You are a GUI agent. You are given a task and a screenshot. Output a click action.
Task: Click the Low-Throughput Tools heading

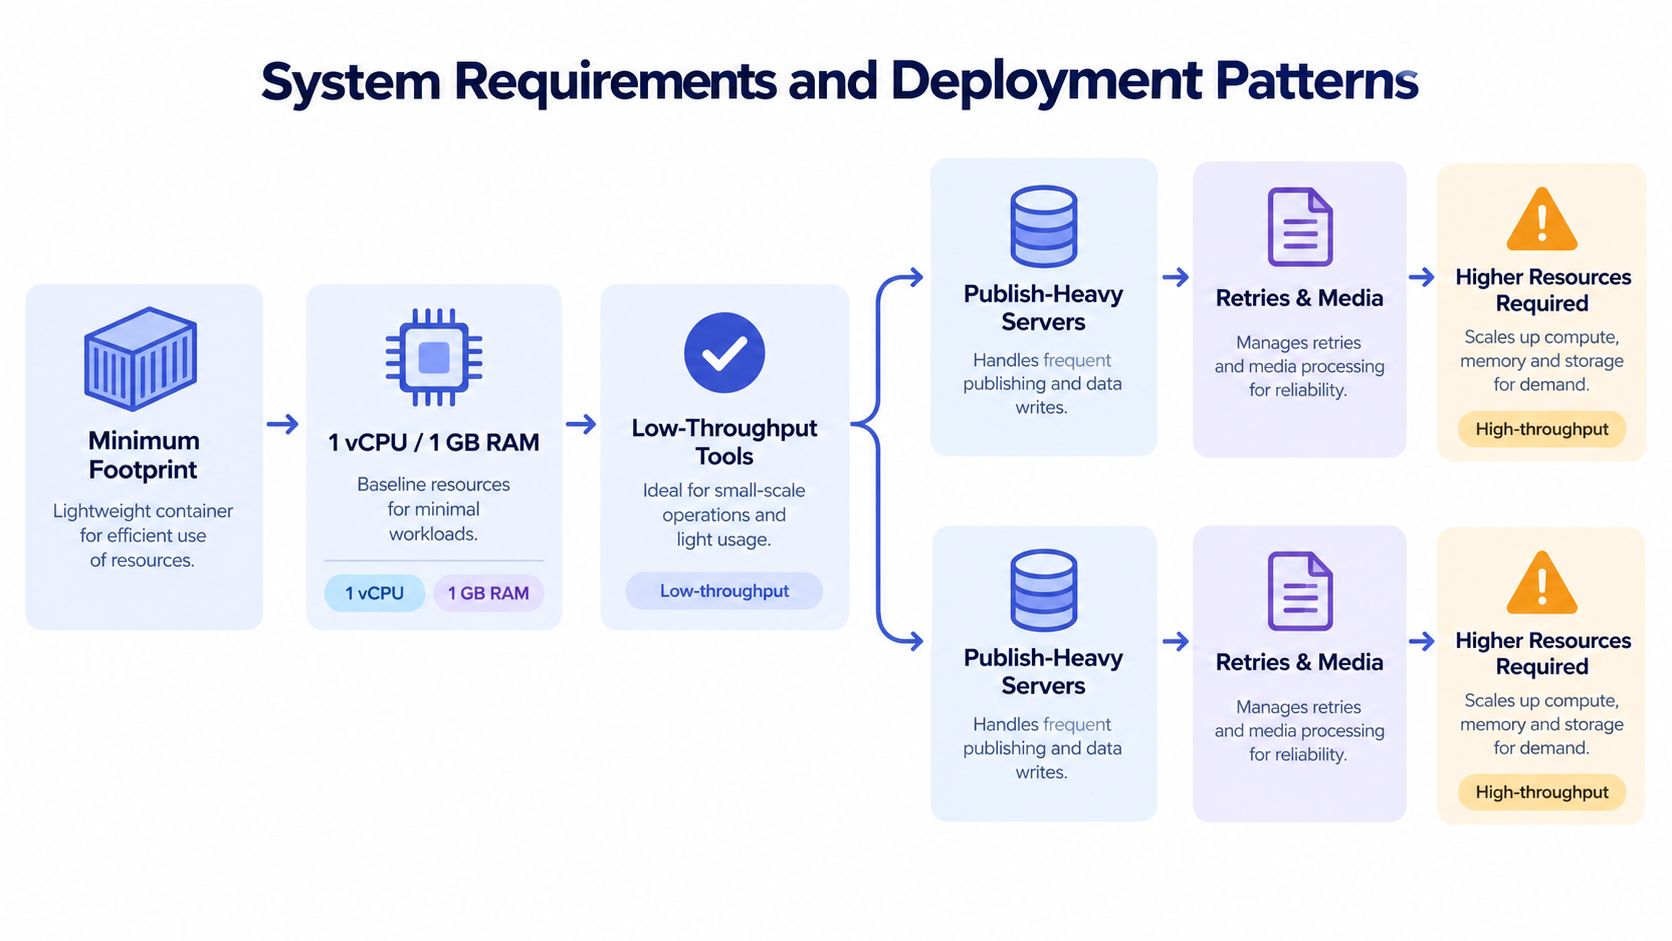tap(724, 442)
